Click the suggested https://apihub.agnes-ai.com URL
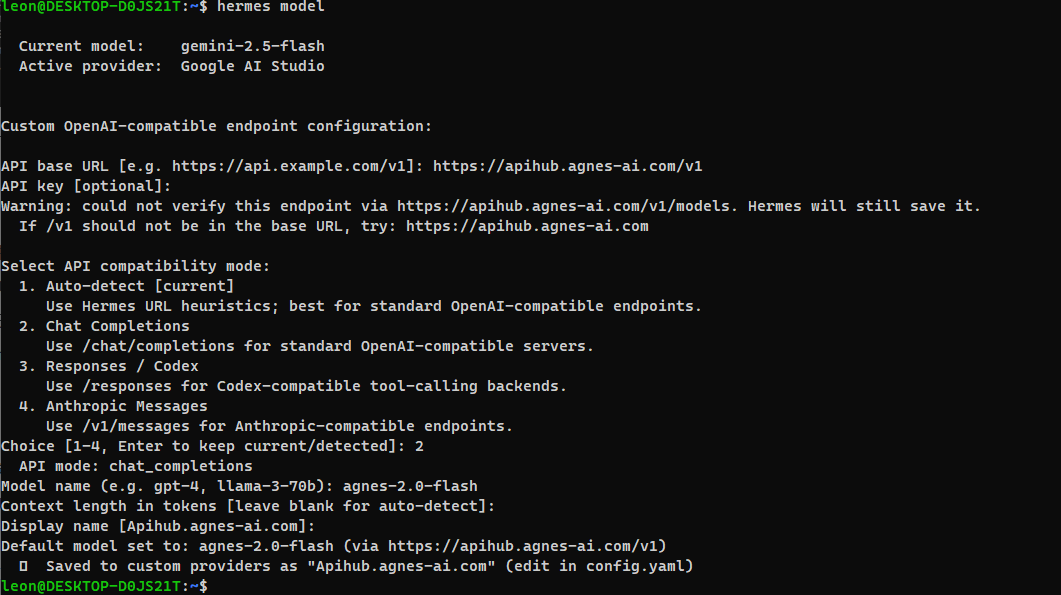The image size is (1061, 595). point(527,226)
